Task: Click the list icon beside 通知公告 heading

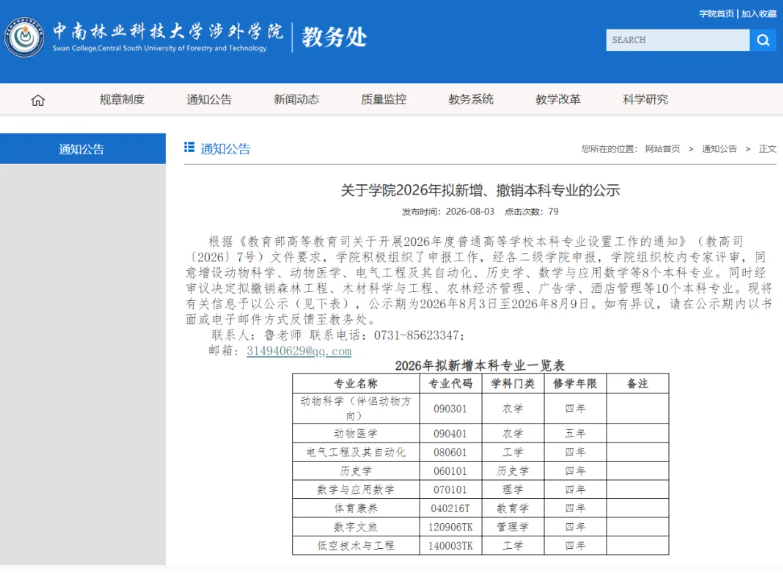Action: [189, 147]
